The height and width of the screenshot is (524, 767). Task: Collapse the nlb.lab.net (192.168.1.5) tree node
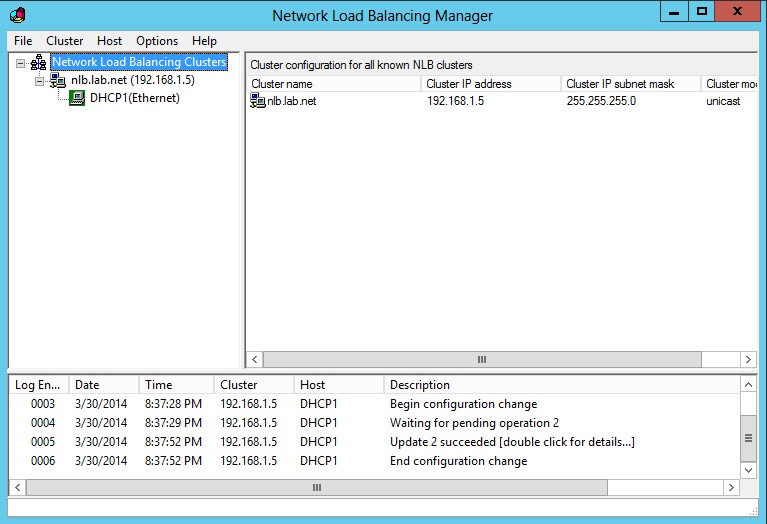pos(40,81)
